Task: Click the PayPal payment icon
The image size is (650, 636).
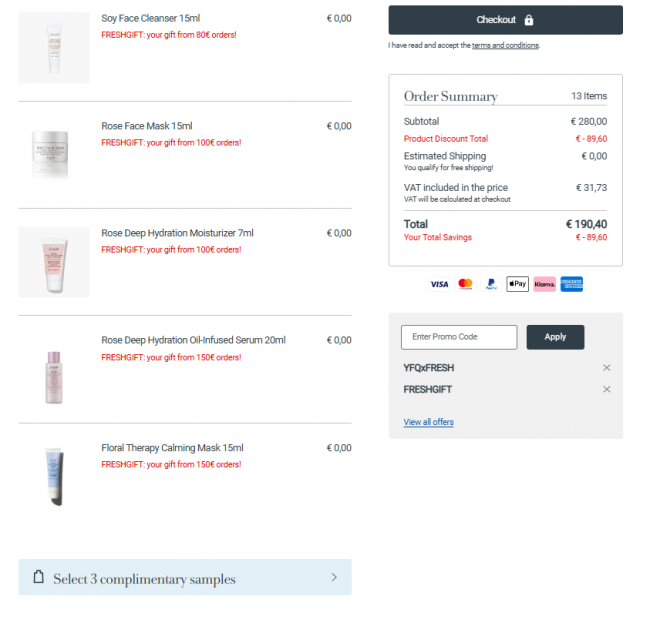Action: point(491,284)
